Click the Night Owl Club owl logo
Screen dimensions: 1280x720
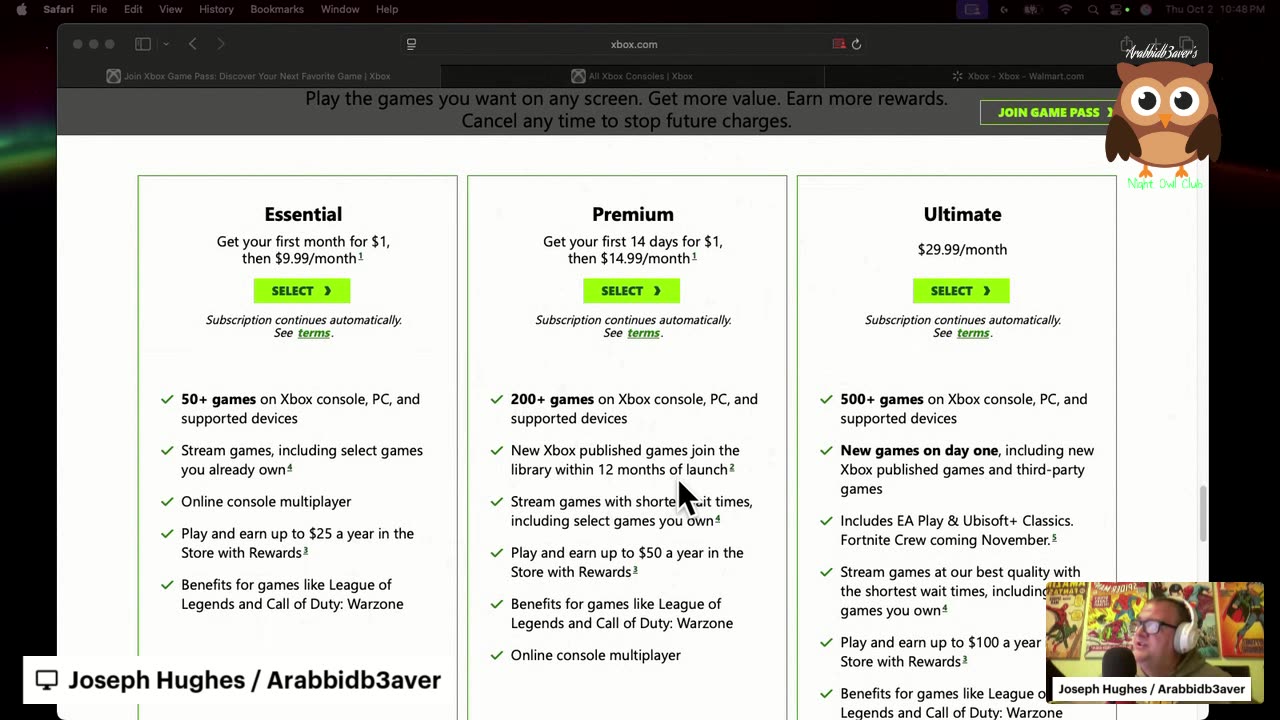(1163, 118)
